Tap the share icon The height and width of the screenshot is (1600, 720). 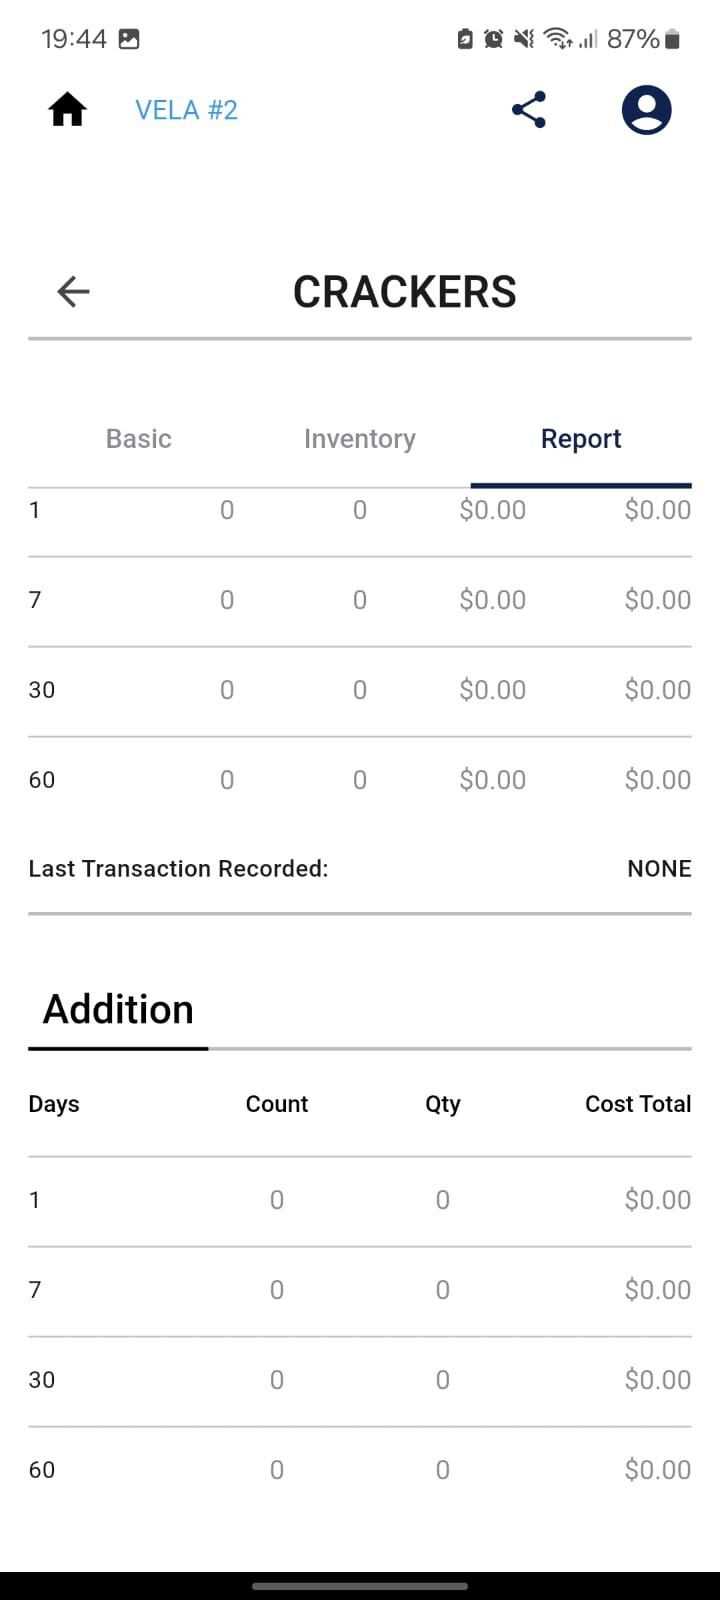(x=529, y=110)
